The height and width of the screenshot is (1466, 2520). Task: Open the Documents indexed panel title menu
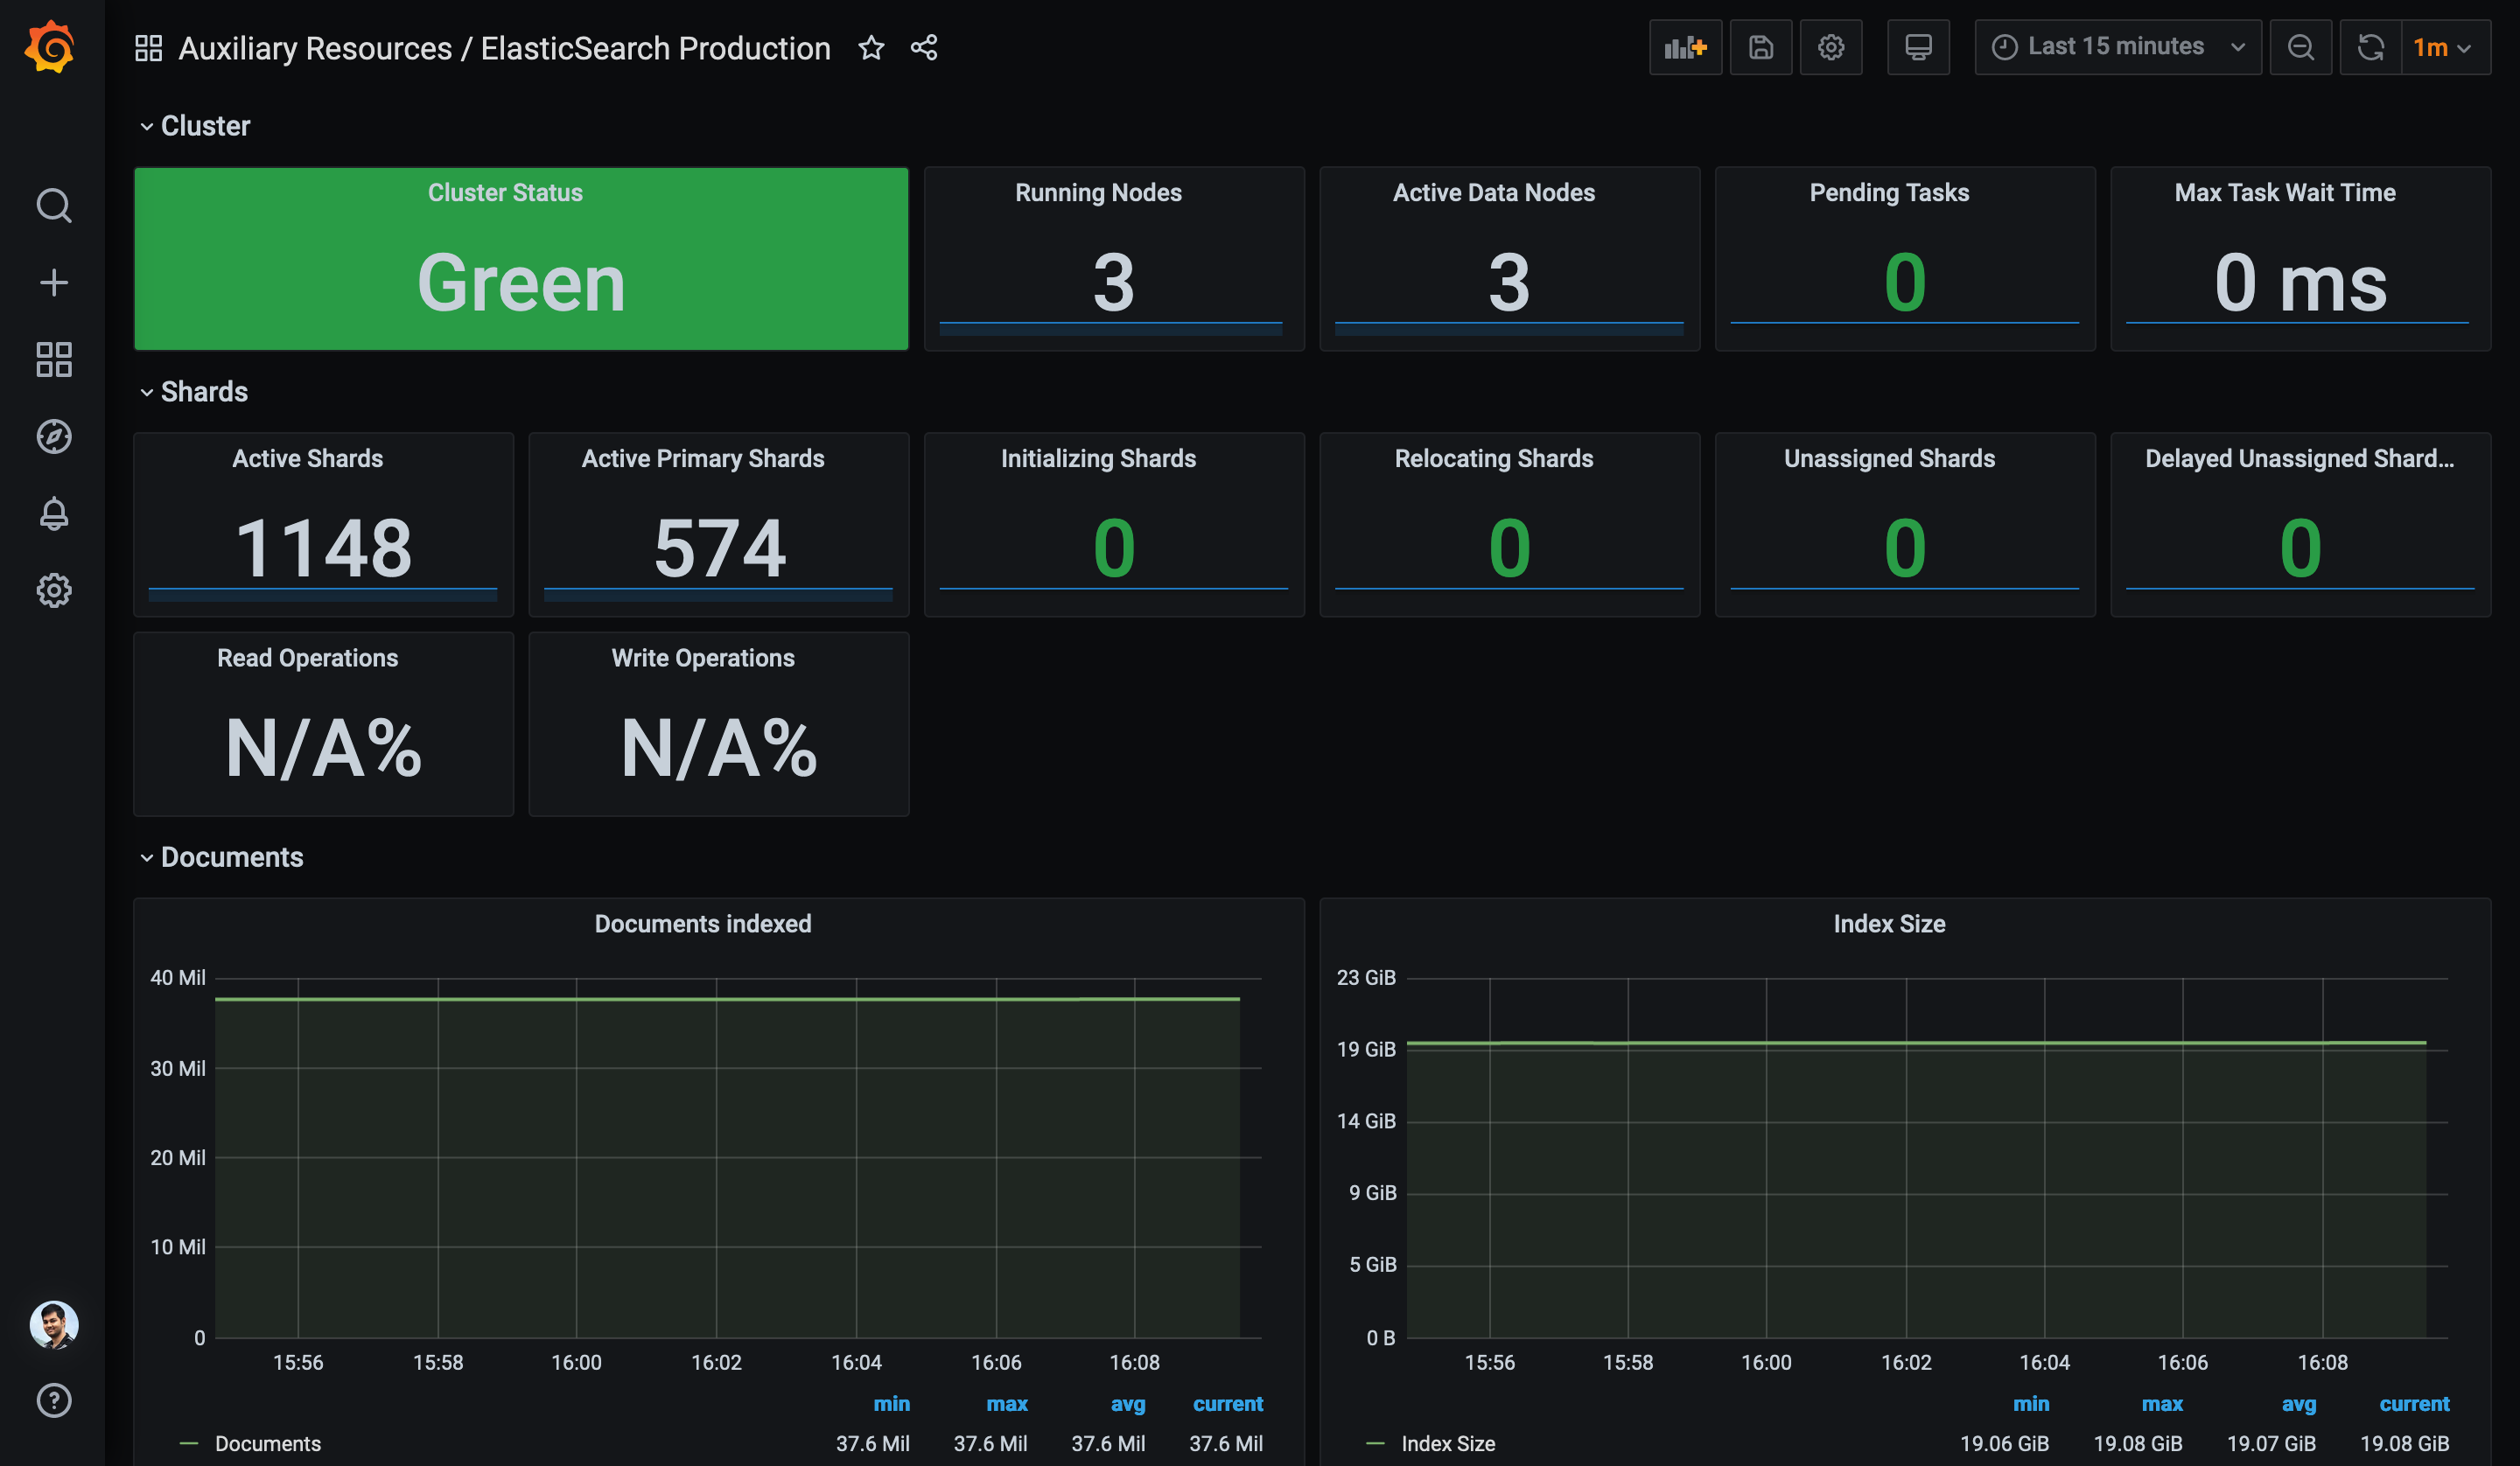point(702,923)
